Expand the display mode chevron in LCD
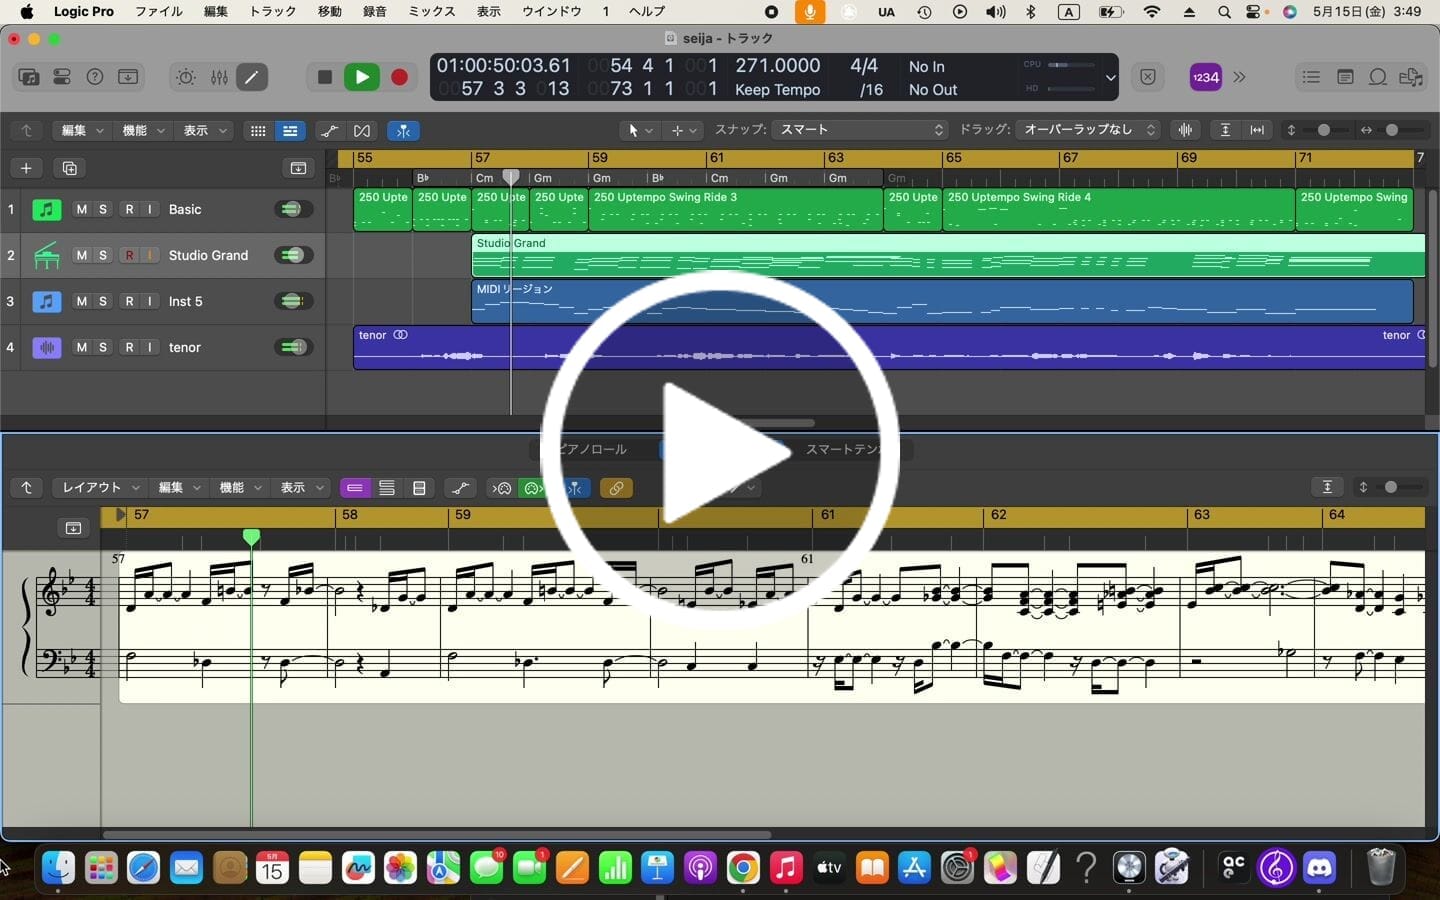This screenshot has width=1440, height=900. 1110,77
